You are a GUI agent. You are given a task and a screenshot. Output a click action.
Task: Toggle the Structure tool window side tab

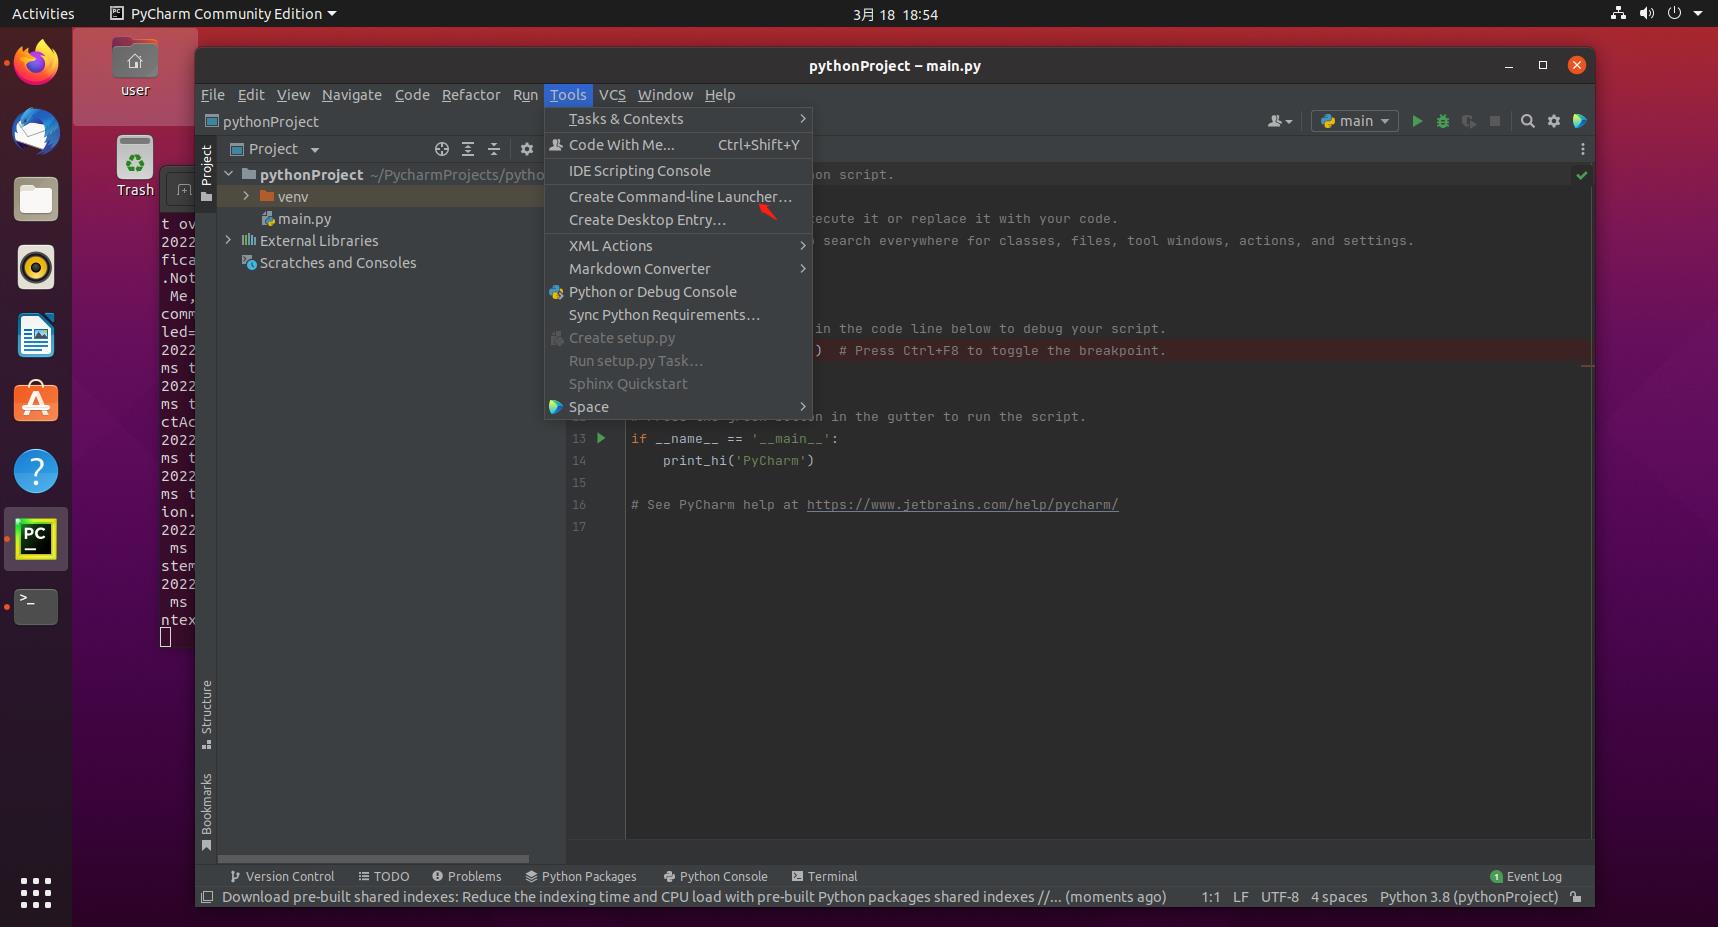pos(206,714)
